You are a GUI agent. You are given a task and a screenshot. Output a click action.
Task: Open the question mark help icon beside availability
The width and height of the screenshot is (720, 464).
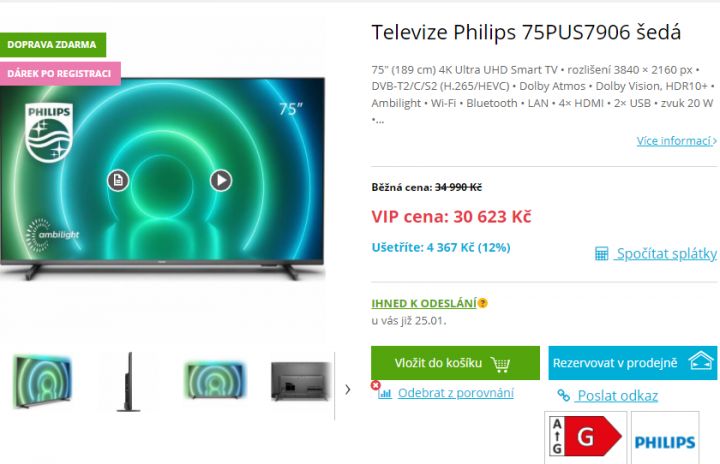point(483,303)
